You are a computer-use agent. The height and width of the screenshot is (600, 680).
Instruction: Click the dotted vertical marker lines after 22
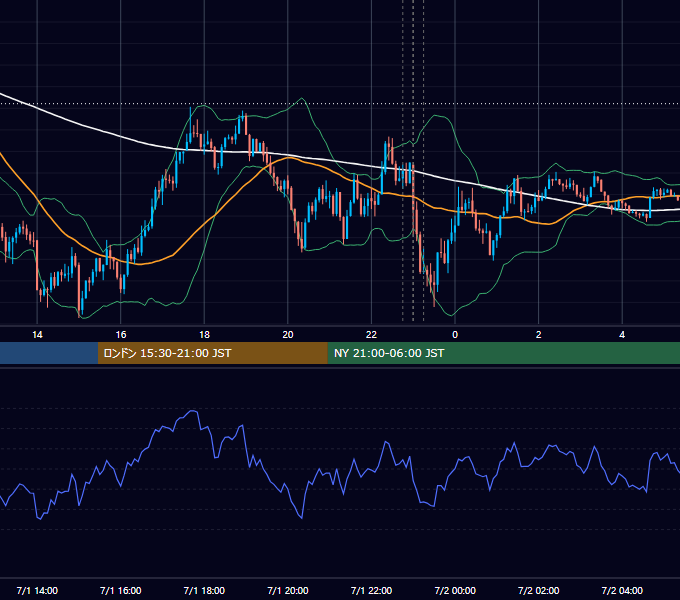413,161
